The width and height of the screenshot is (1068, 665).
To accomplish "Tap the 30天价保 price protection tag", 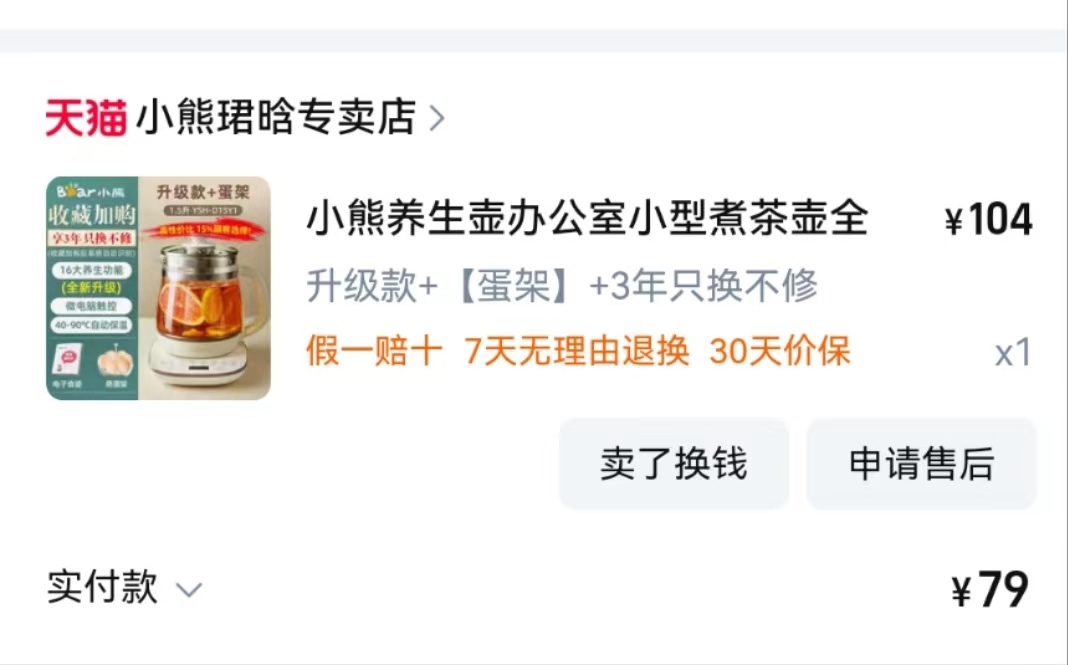I will pos(780,351).
